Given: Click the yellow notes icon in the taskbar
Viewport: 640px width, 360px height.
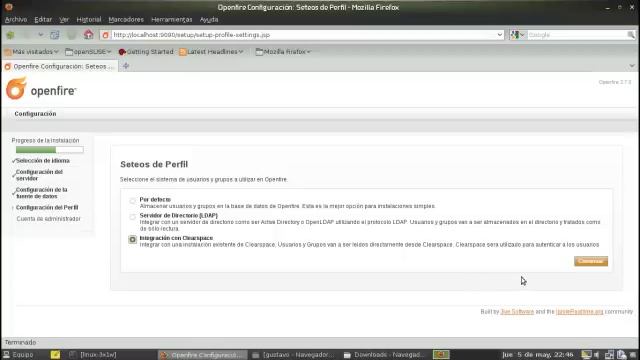Looking at the screenshot, I should (55, 355).
